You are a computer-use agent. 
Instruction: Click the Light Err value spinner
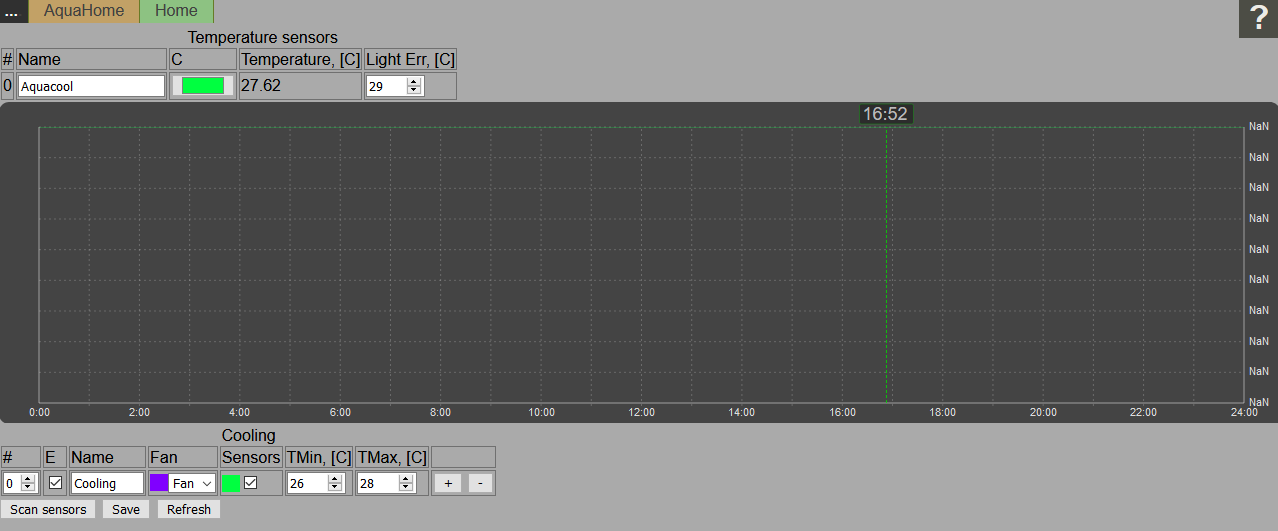[x=414, y=86]
